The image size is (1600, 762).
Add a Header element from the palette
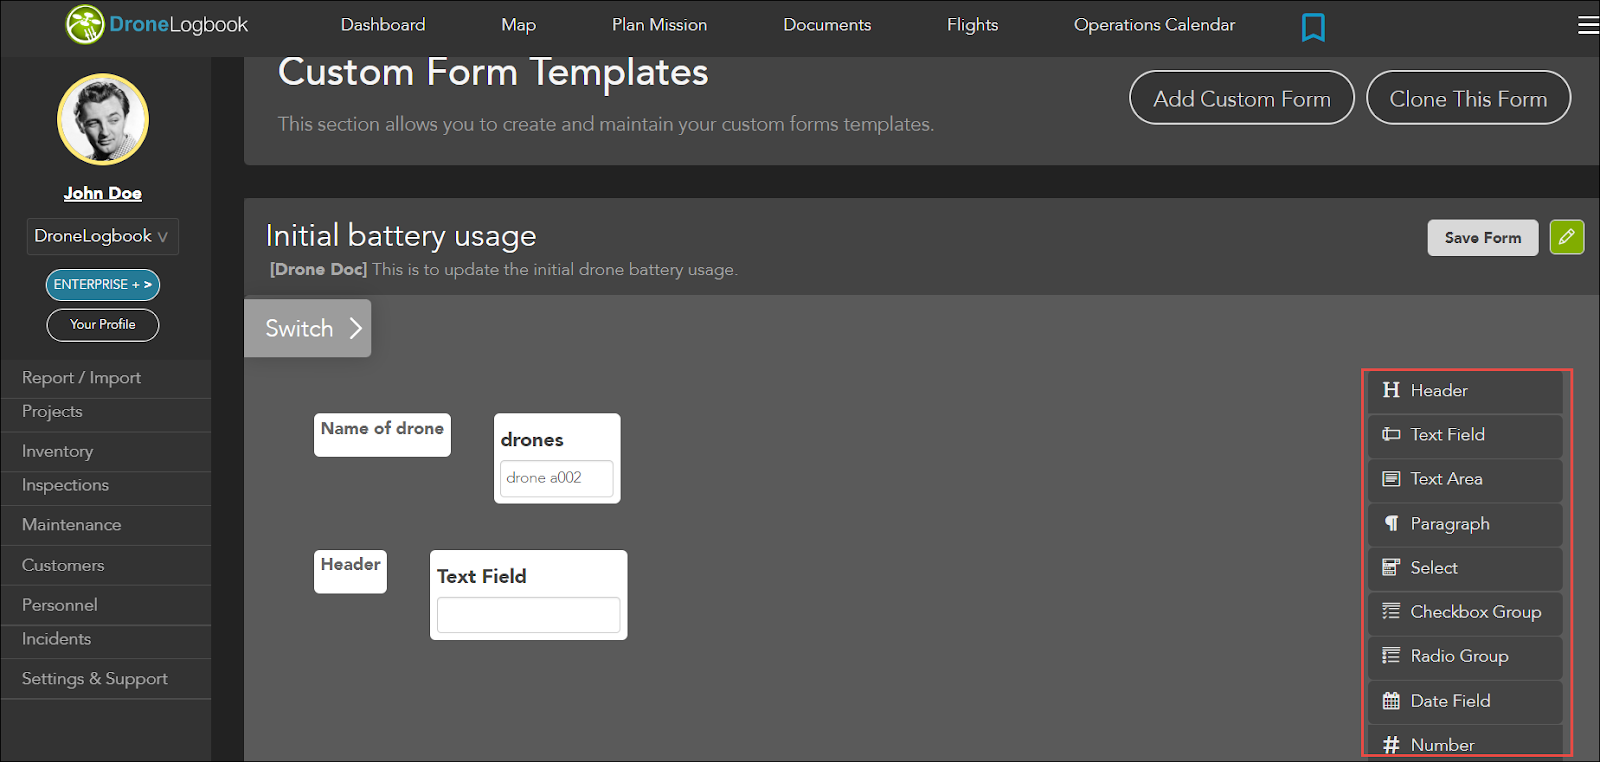(x=1465, y=391)
